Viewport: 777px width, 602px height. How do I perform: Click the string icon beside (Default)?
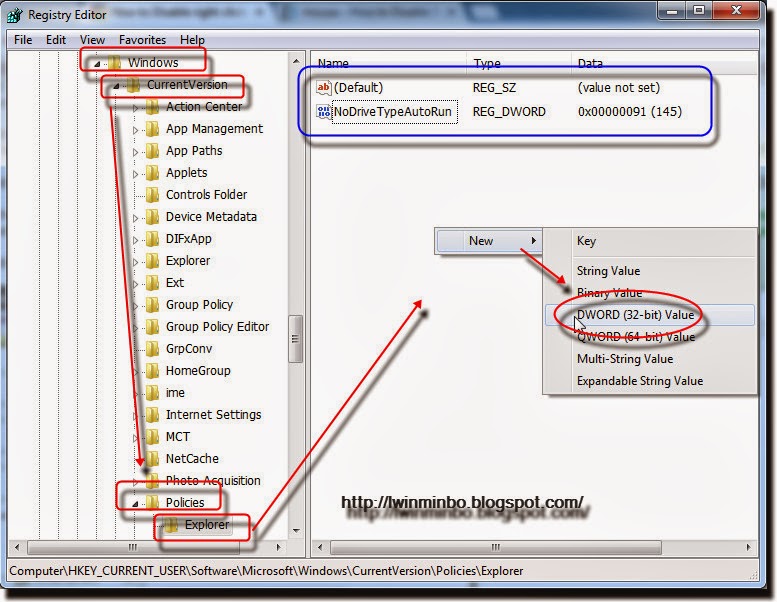[x=323, y=88]
